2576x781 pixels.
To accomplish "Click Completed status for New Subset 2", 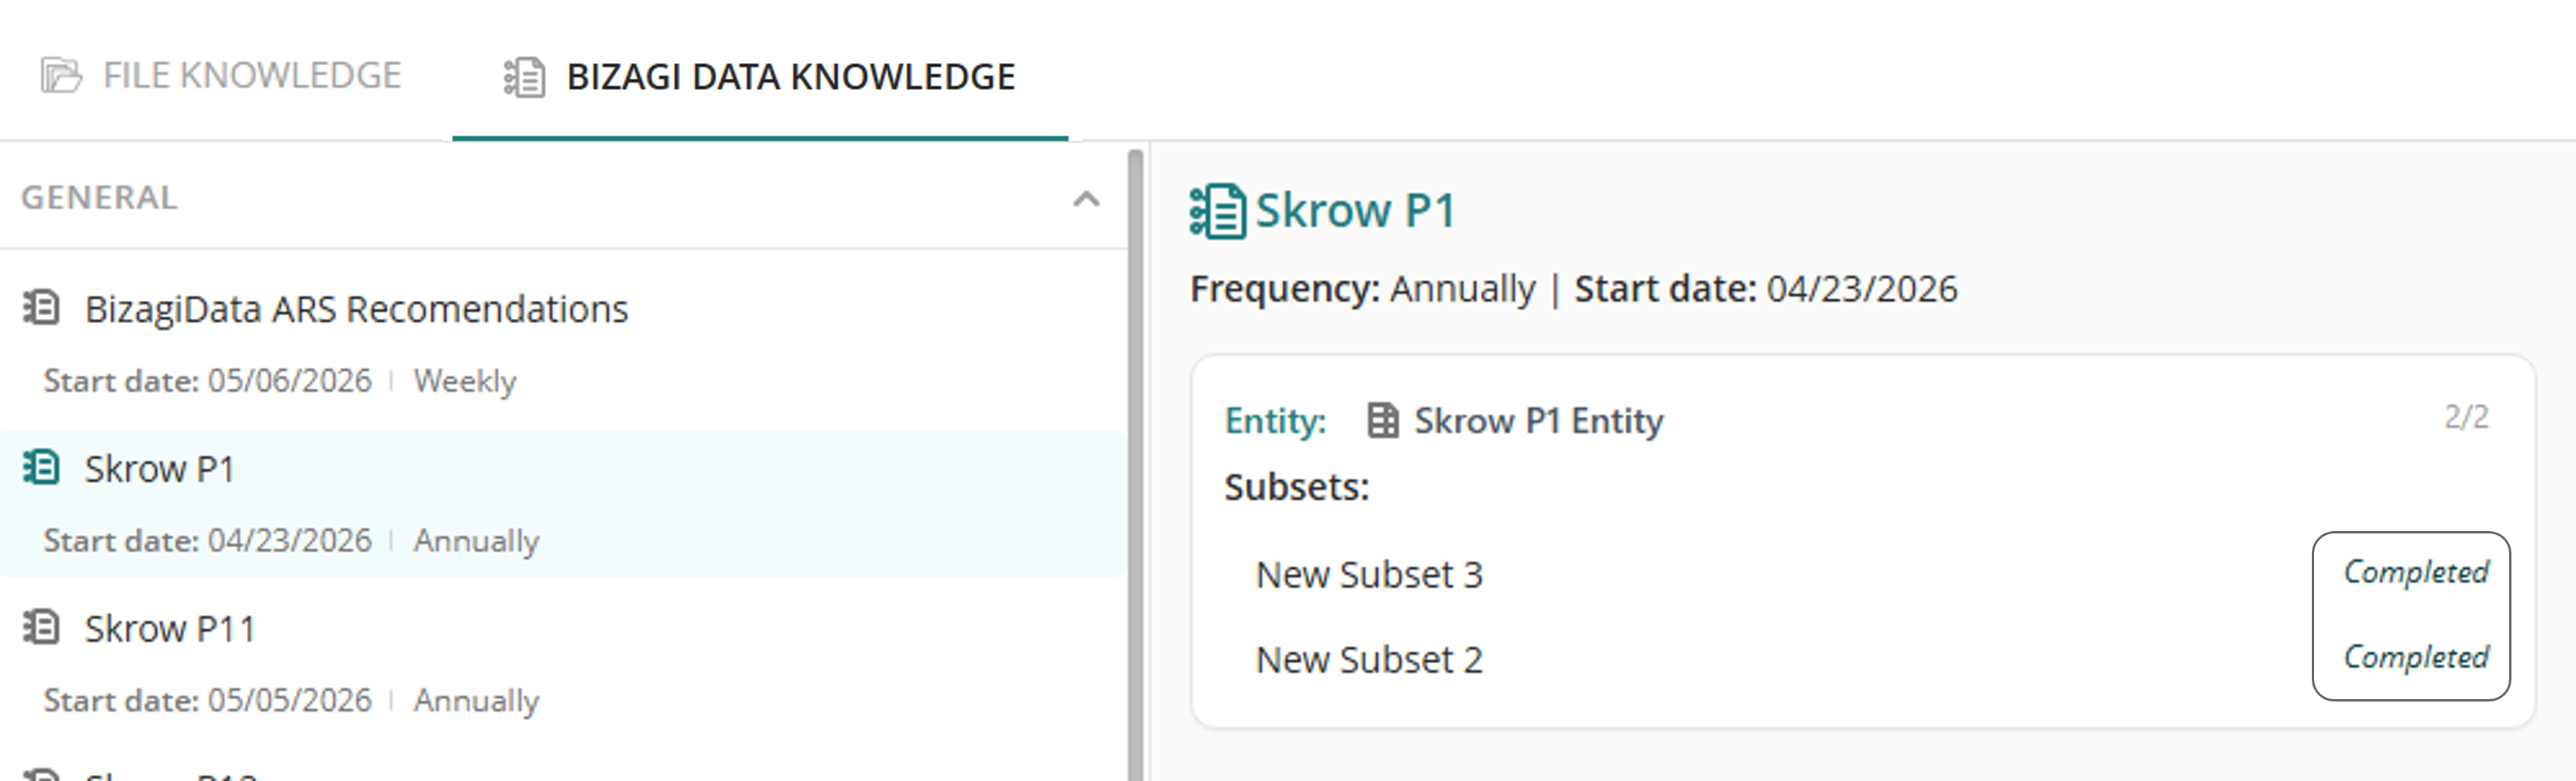I will pyautogui.click(x=2416, y=657).
